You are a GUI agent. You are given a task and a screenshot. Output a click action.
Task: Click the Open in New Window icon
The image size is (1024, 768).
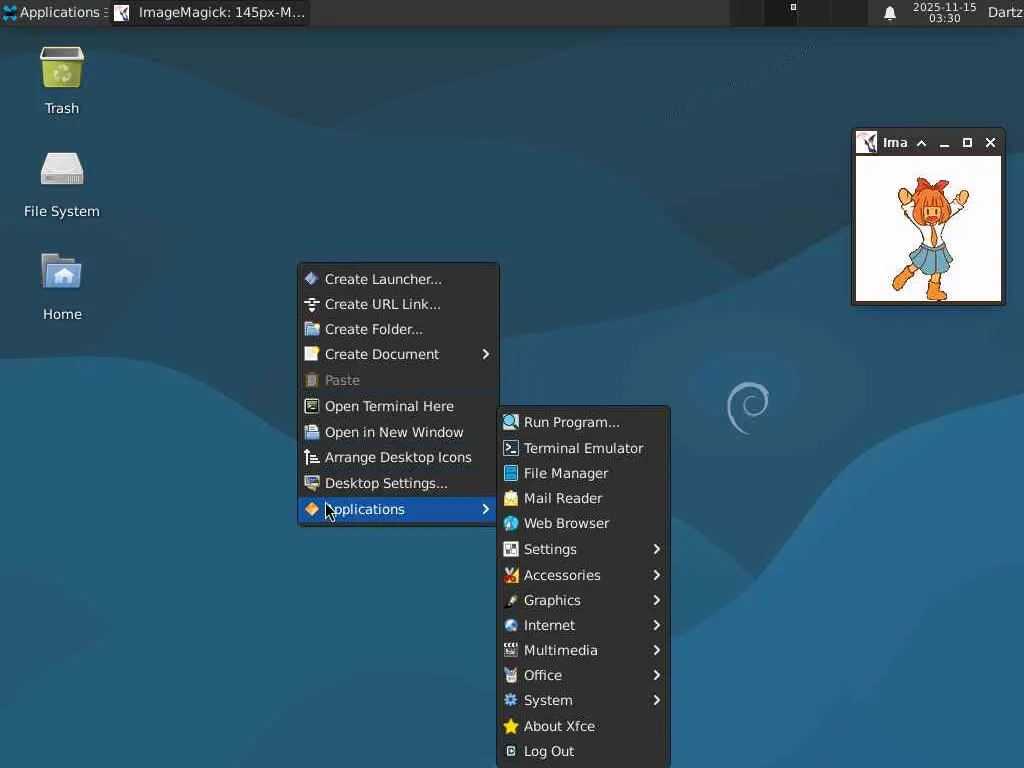pyautogui.click(x=312, y=432)
